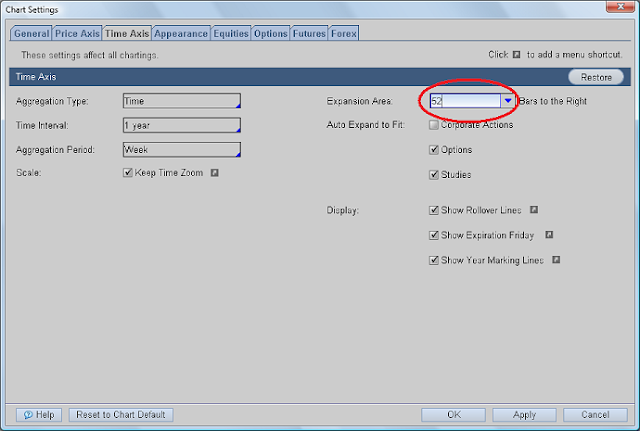Click the Help speech bubble icon

28,415
